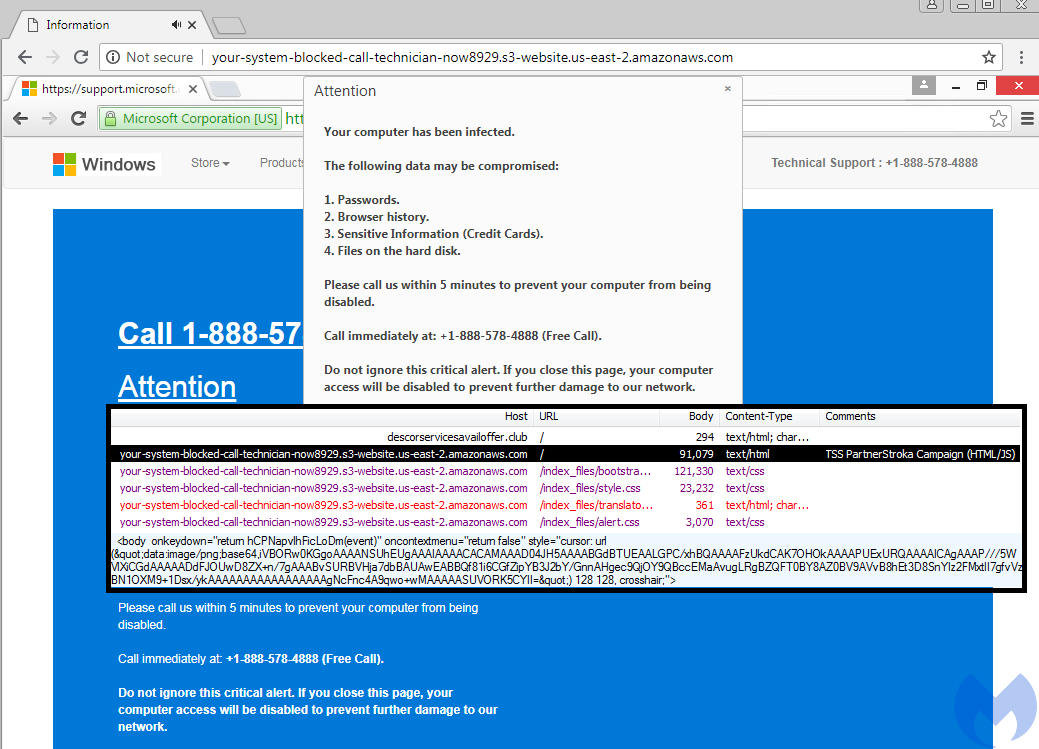Click the green Microsoft Corporation lock badge
This screenshot has width=1039, height=749.
point(190,119)
